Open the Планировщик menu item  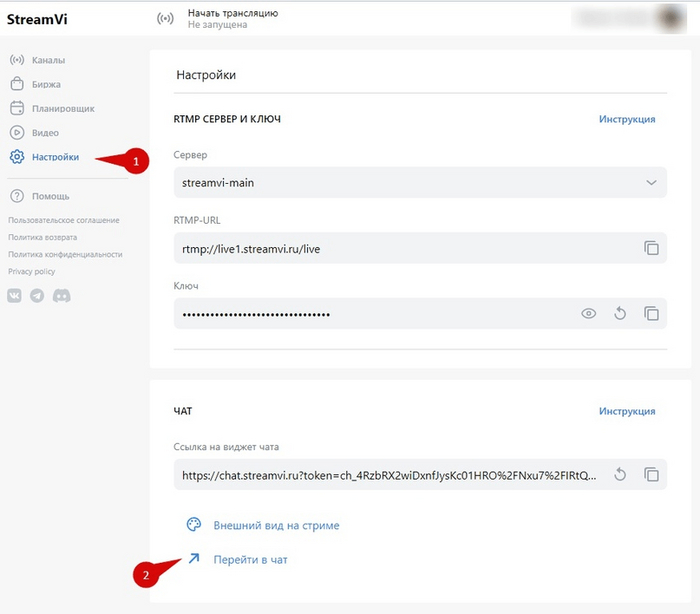(x=63, y=109)
